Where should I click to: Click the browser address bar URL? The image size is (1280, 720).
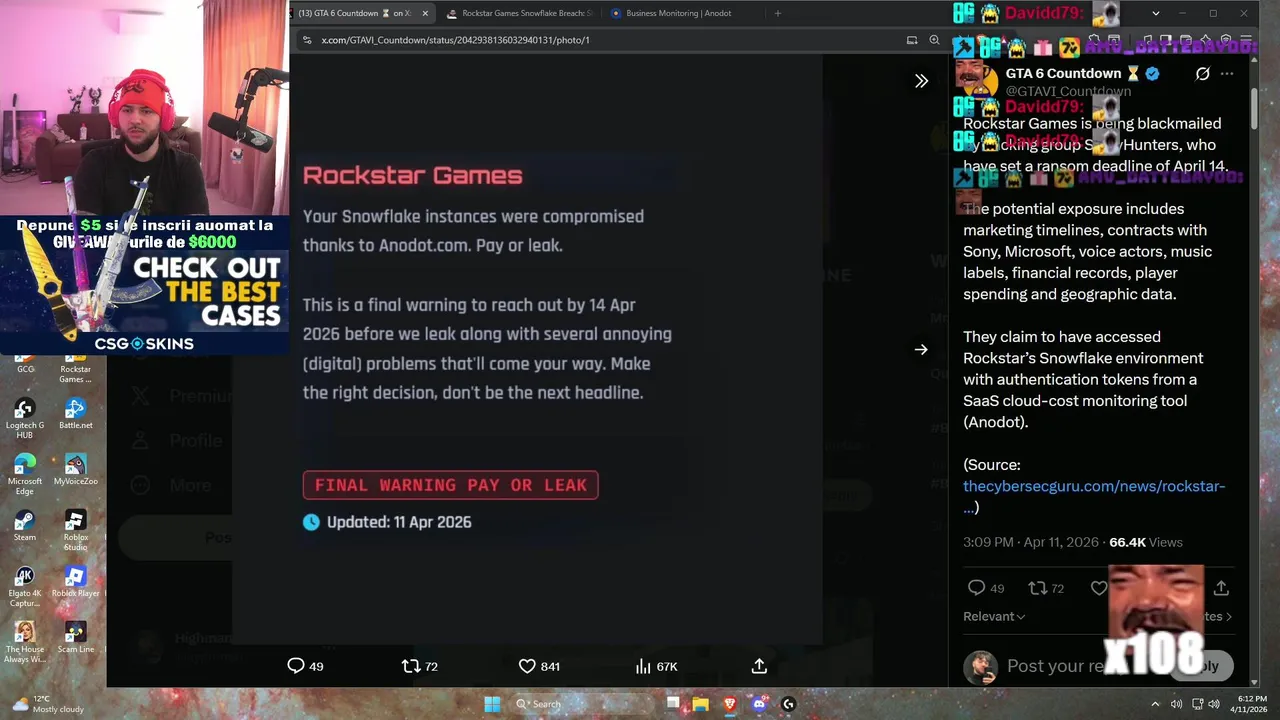coord(455,40)
